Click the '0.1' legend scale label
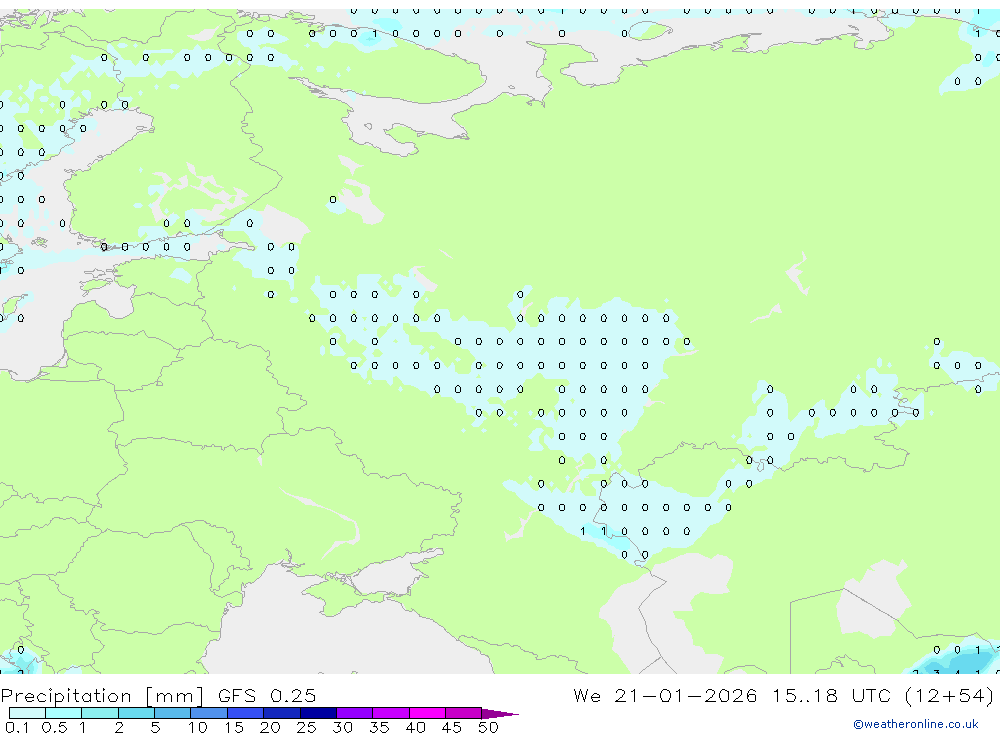 pos(17,727)
